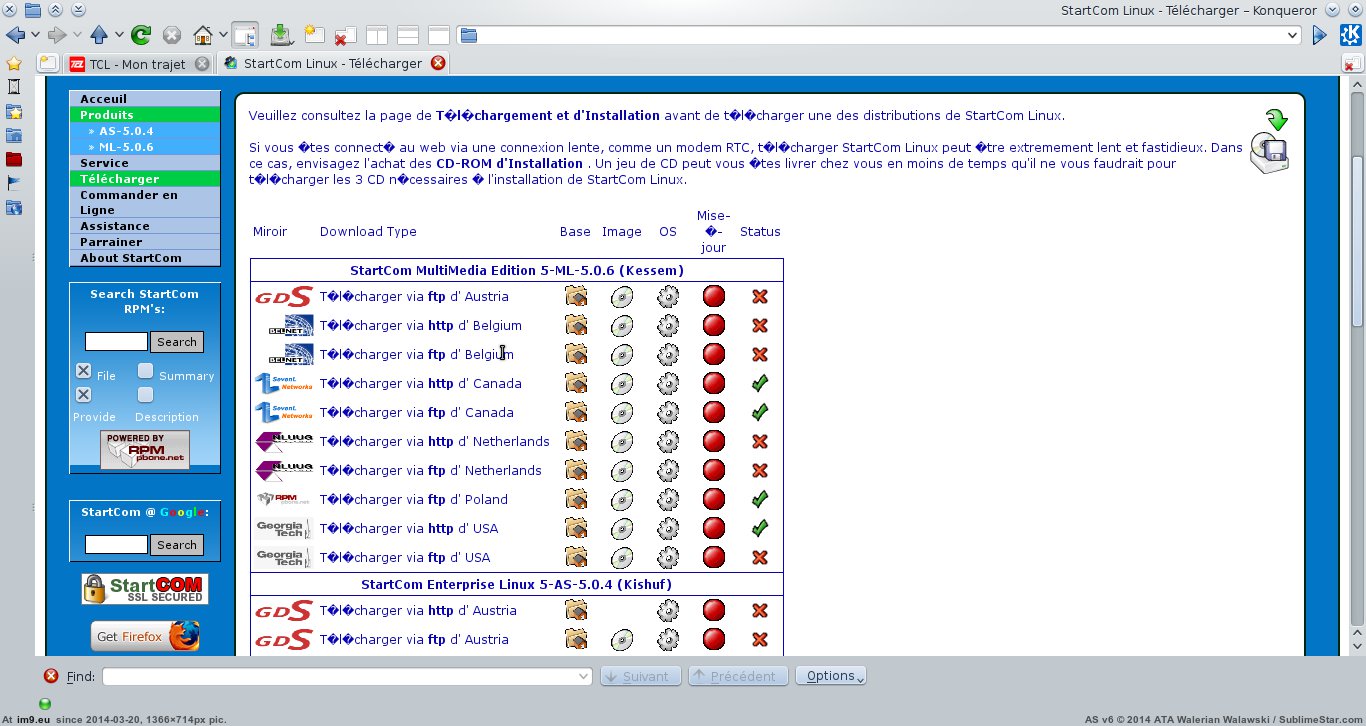Image resolution: width=1366 pixels, height=726 pixels.
Task: Enable the Summary checkbox
Action: coord(145,371)
